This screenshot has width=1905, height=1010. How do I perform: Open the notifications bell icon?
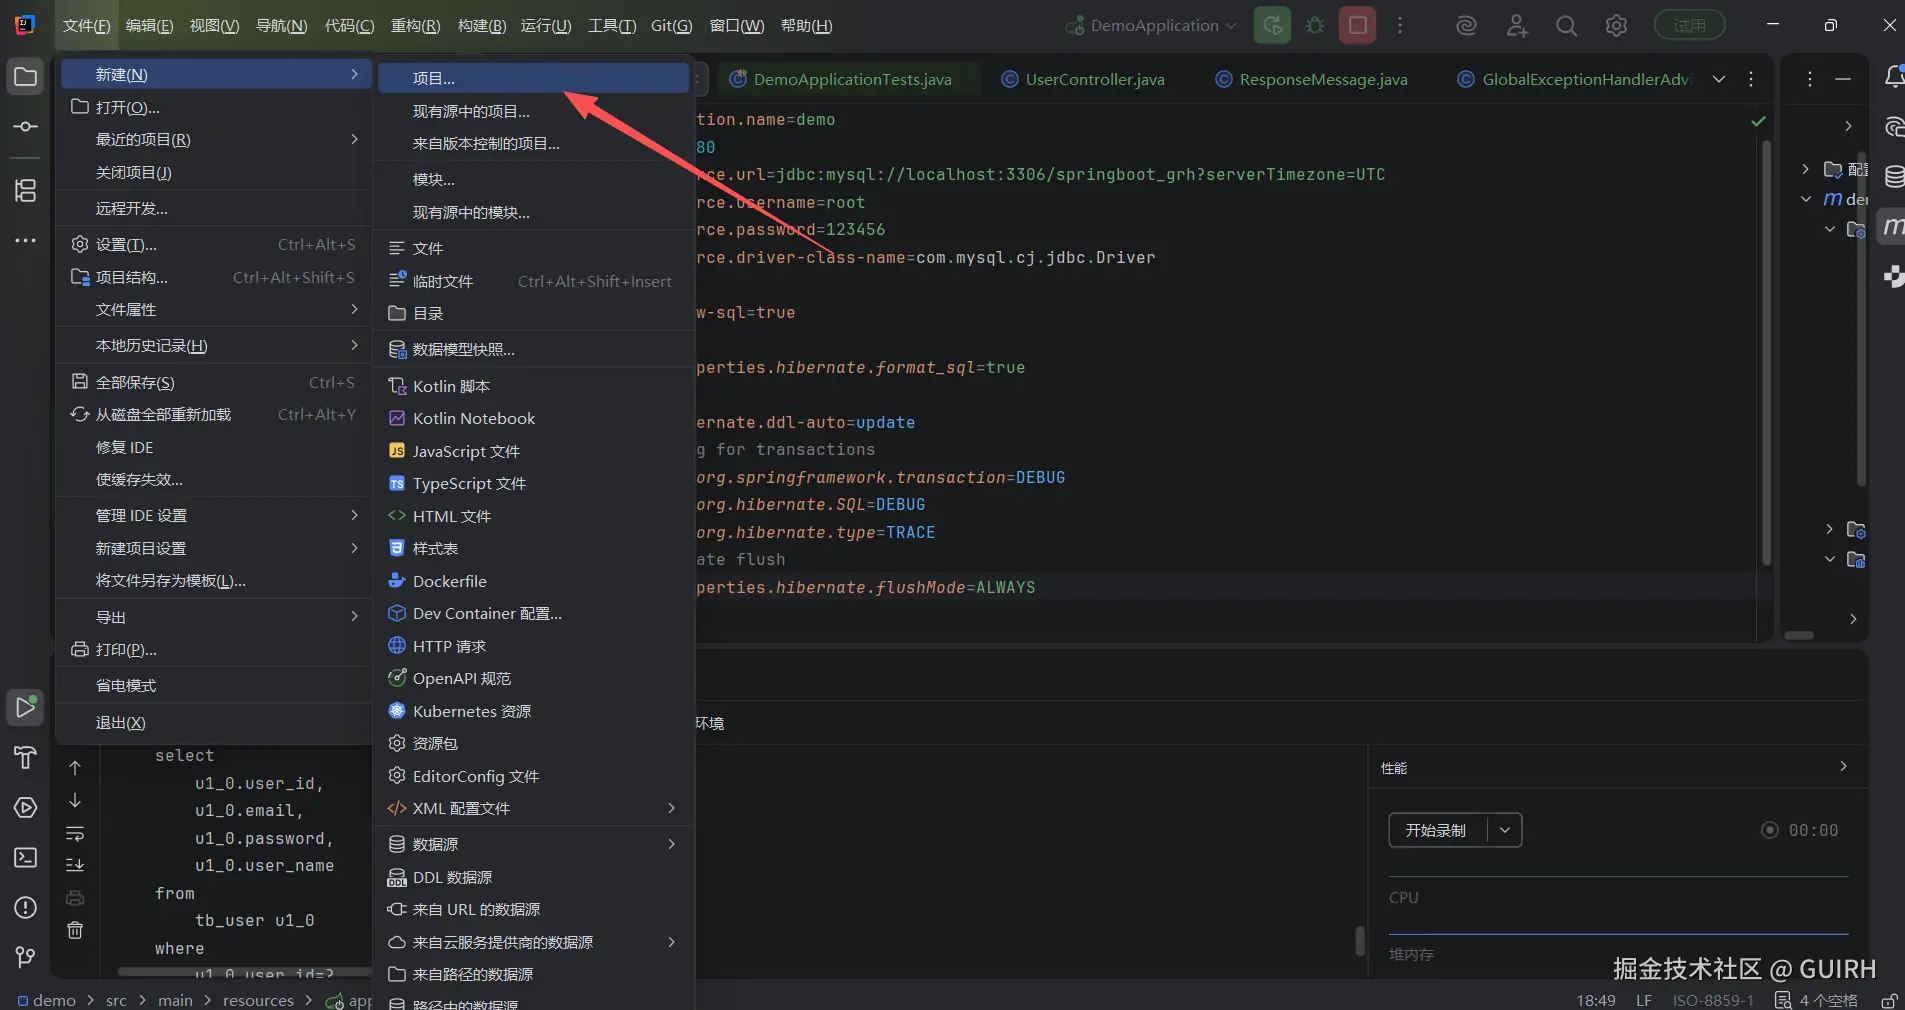coord(1893,77)
